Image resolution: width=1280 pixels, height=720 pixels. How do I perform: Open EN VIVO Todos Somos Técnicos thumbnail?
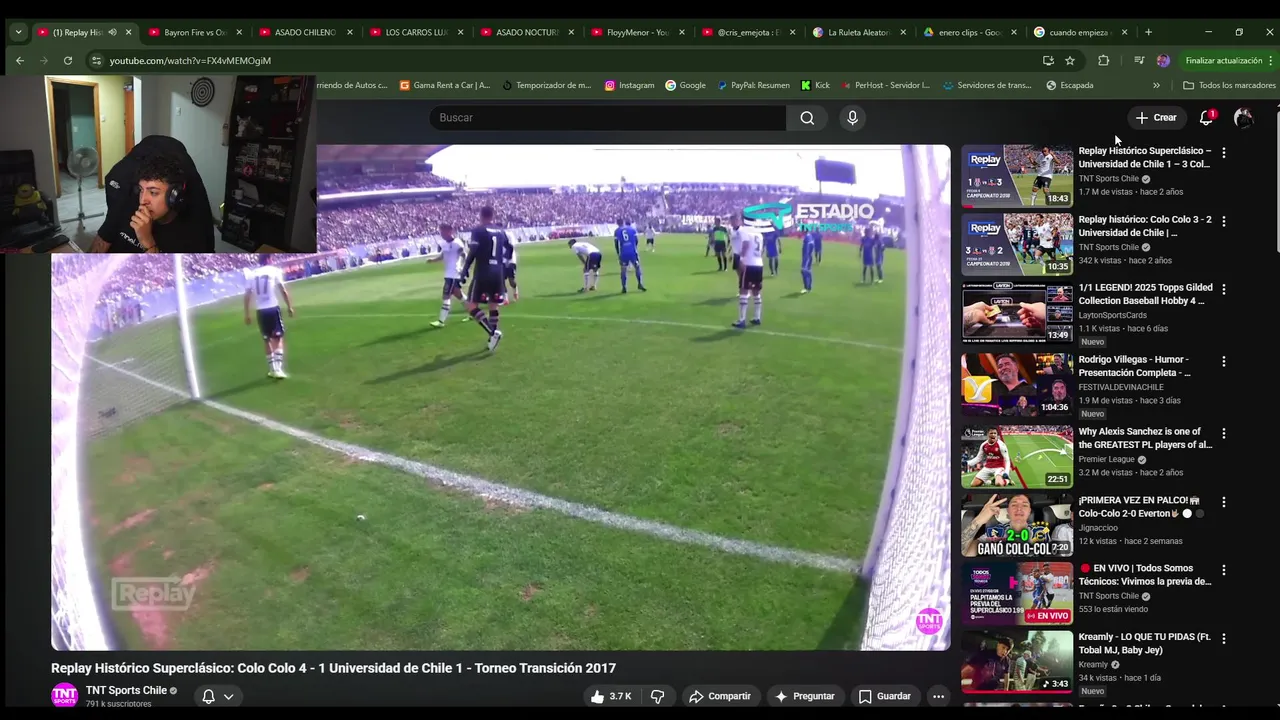coord(1017,593)
